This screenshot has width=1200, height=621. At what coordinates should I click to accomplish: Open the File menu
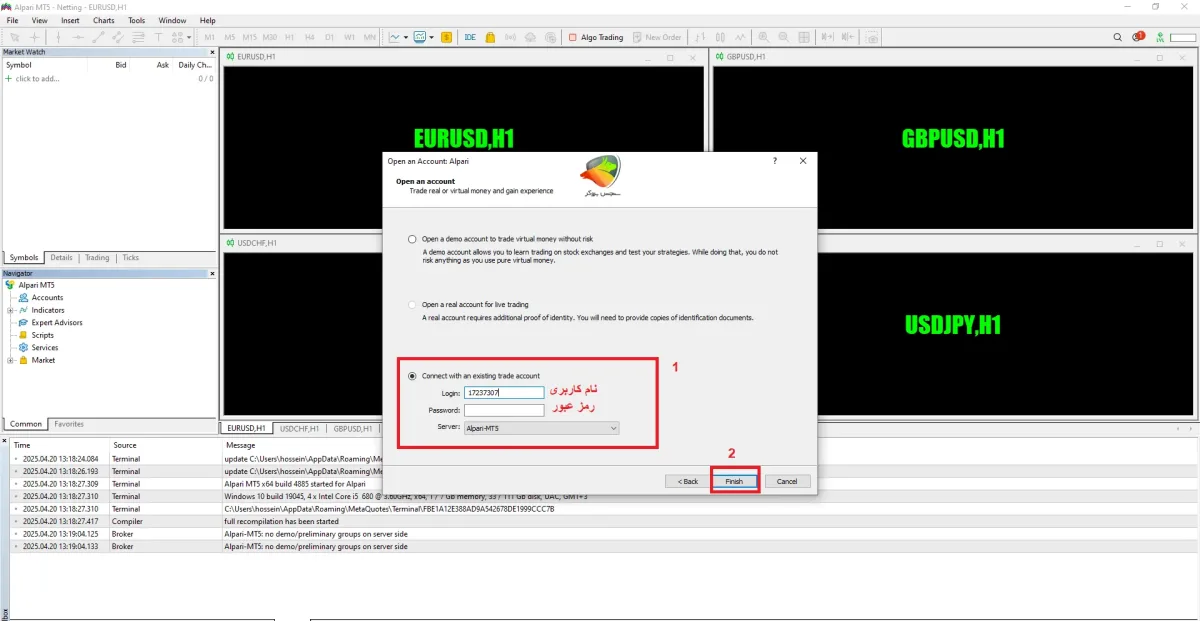pyautogui.click(x=13, y=20)
